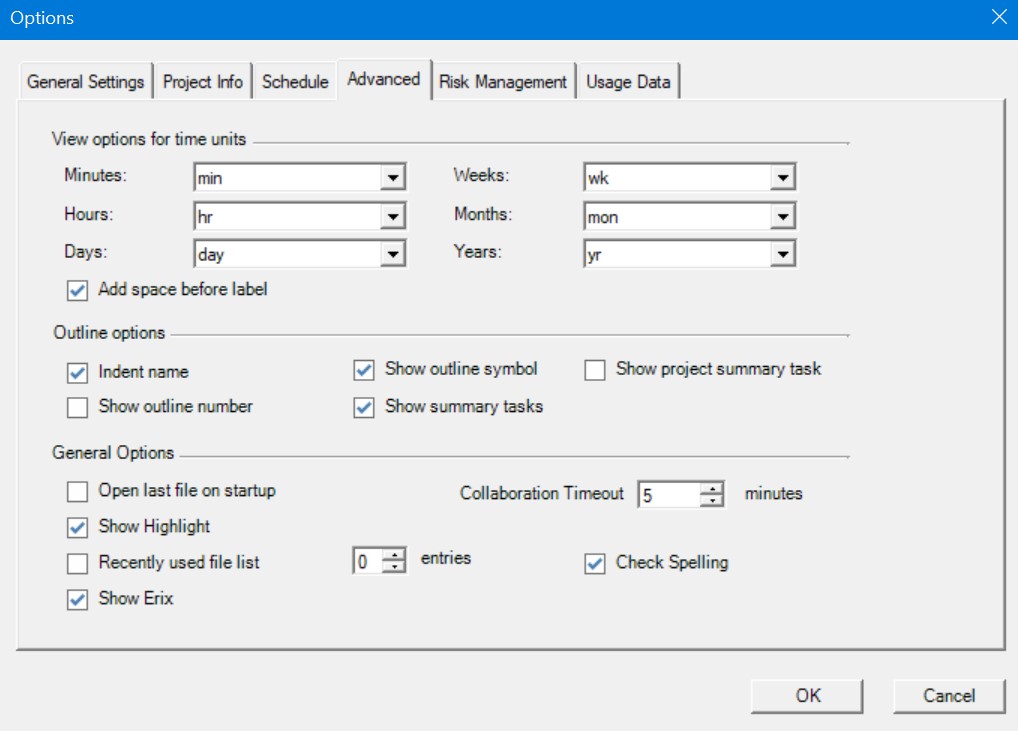Enable Show outline number
The width and height of the screenshot is (1018, 731).
[77, 408]
